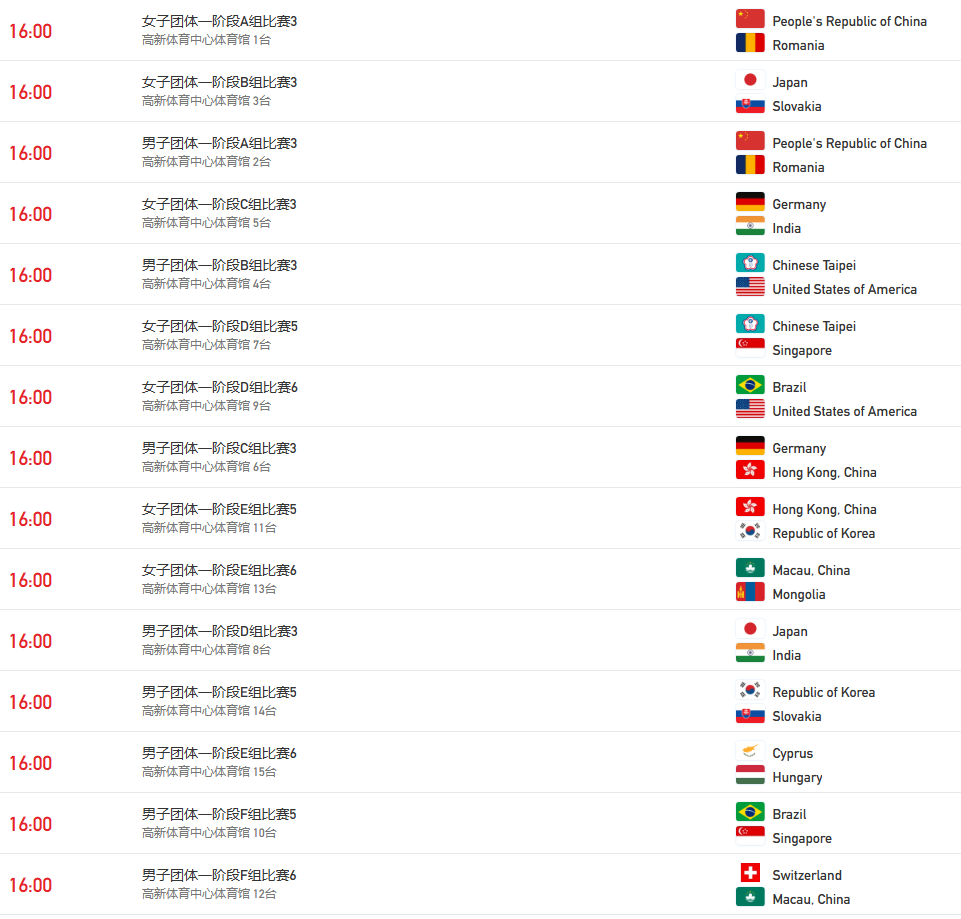Open match 男子团体一阶段D组比赛3

(x=219, y=631)
